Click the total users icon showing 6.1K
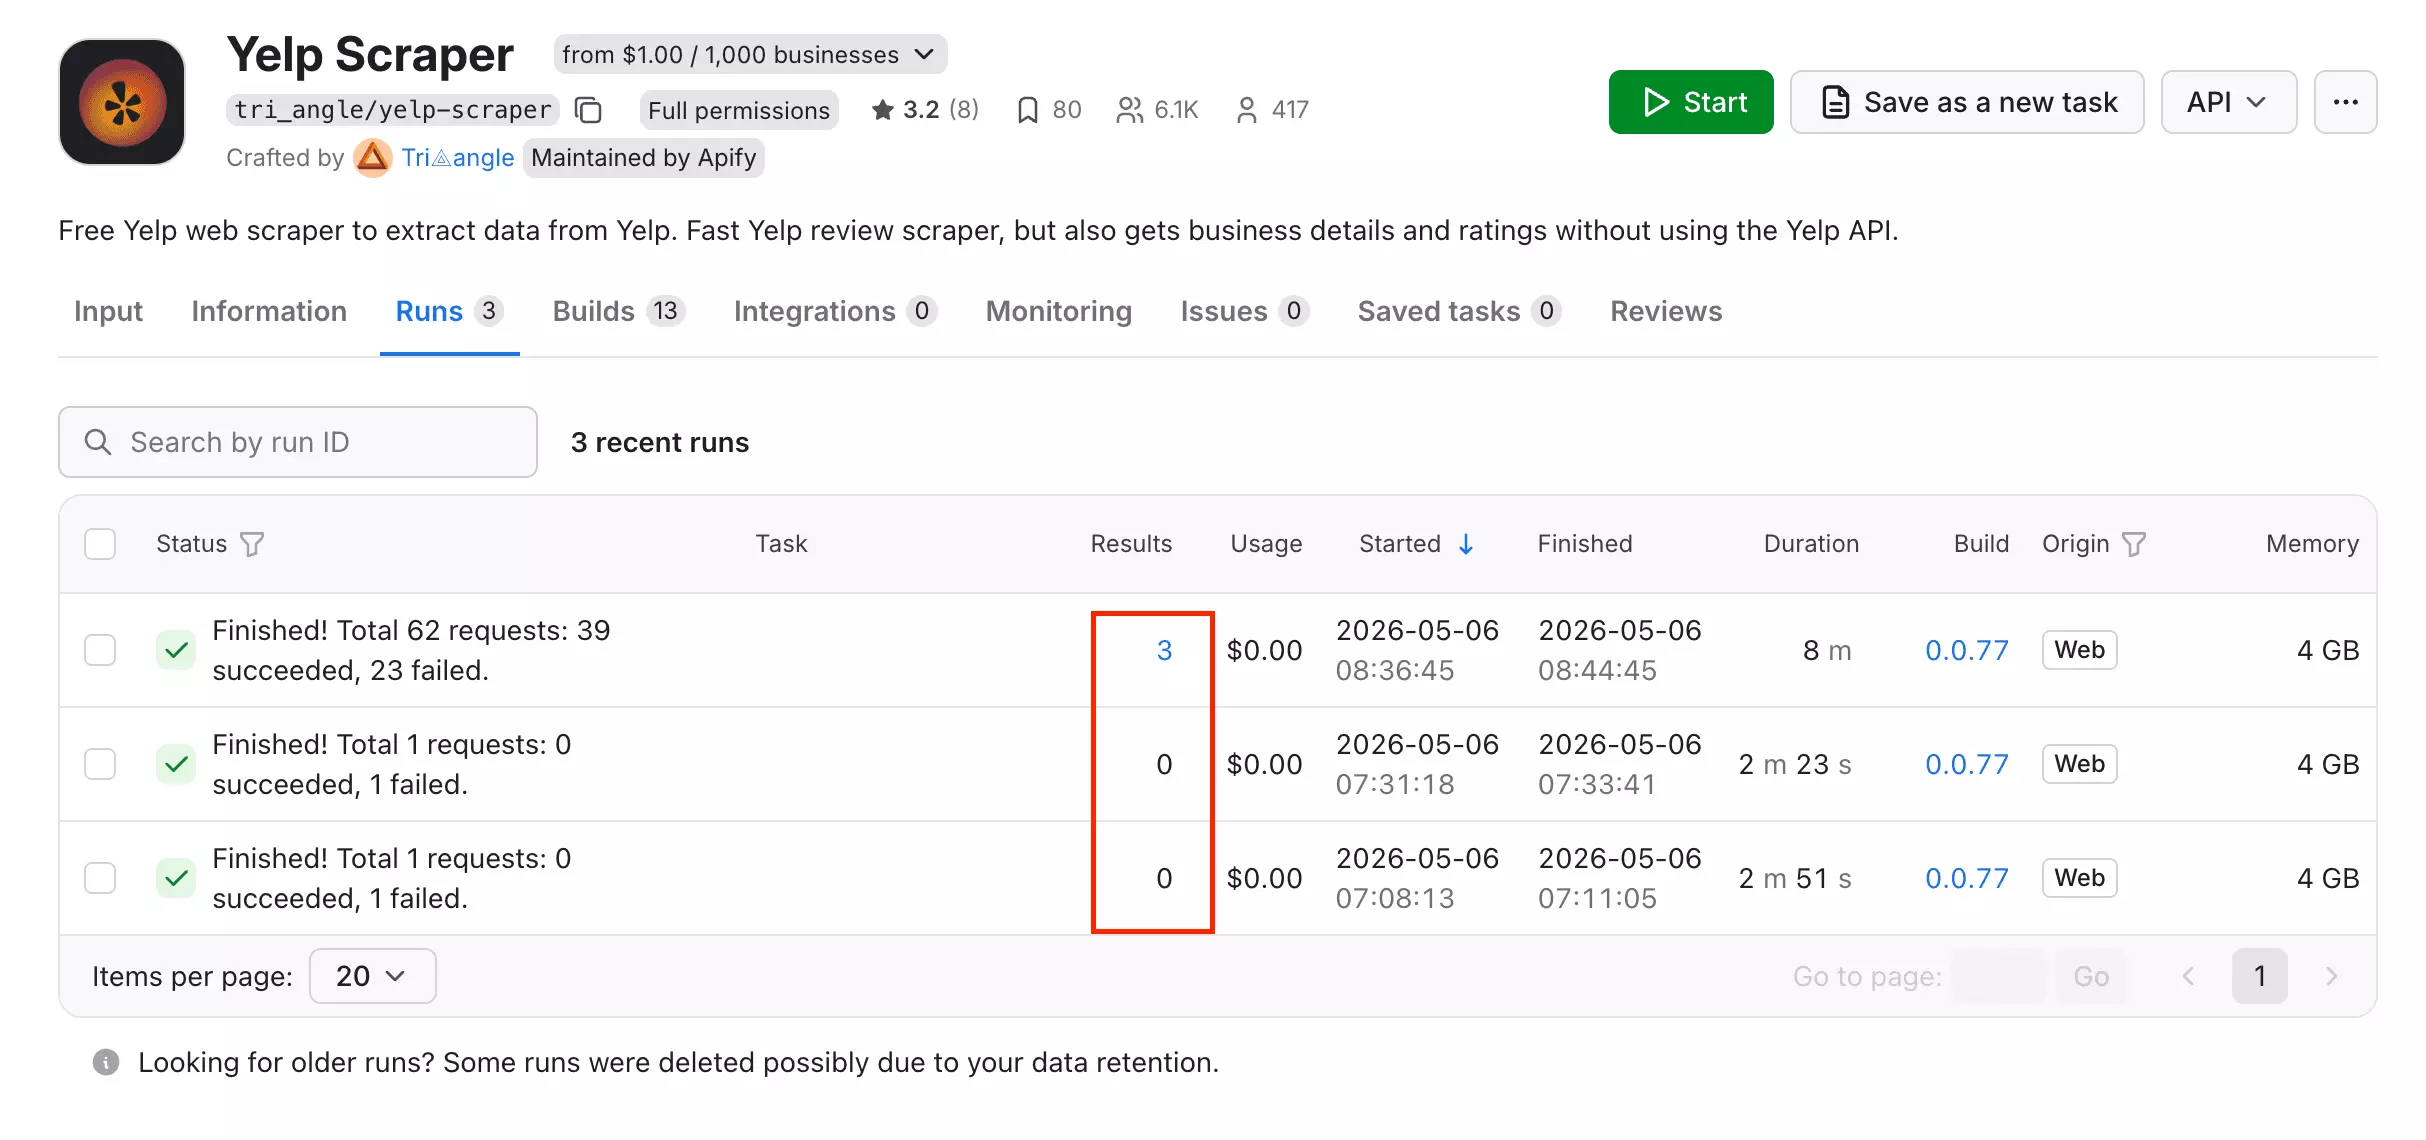The image size is (2426, 1140). click(1130, 110)
